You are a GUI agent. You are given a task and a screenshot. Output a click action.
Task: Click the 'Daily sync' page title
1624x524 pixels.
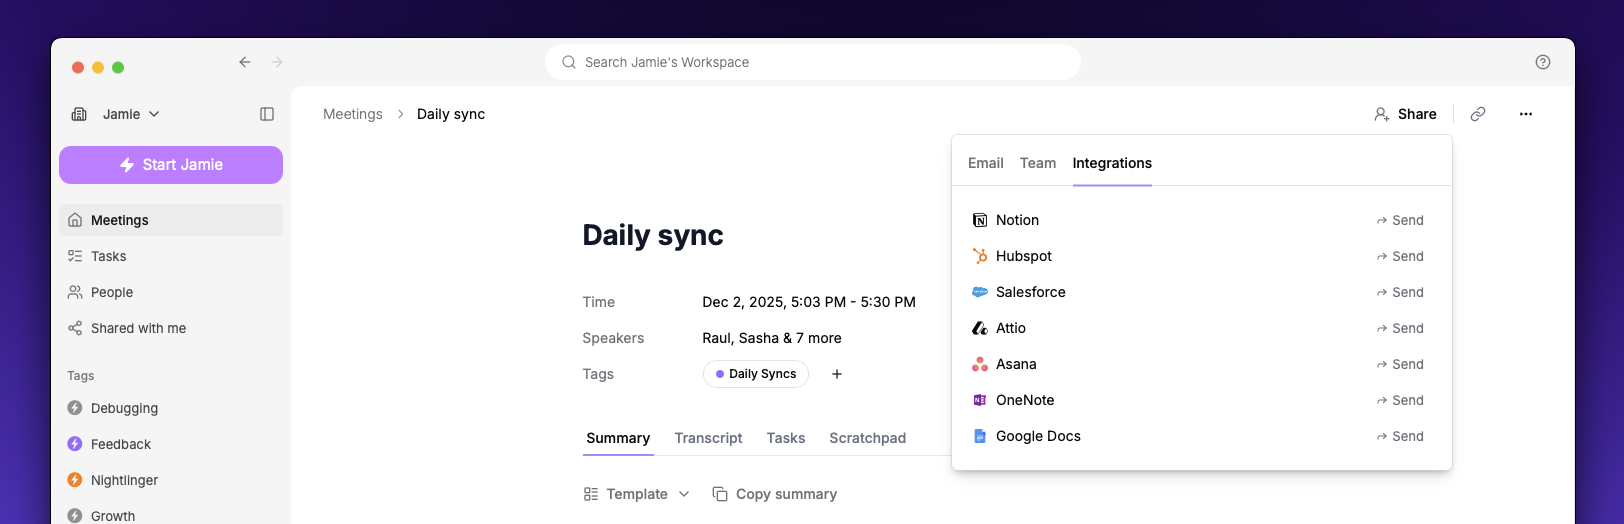(x=653, y=235)
